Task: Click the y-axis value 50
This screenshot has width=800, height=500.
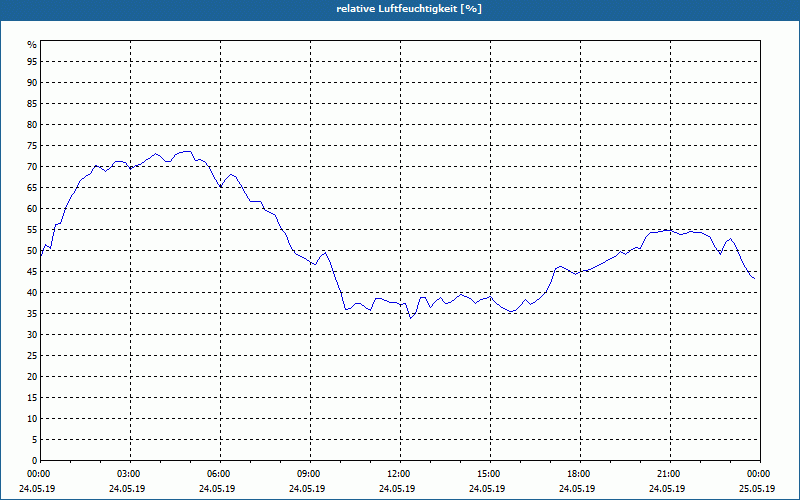Action: 32,251
